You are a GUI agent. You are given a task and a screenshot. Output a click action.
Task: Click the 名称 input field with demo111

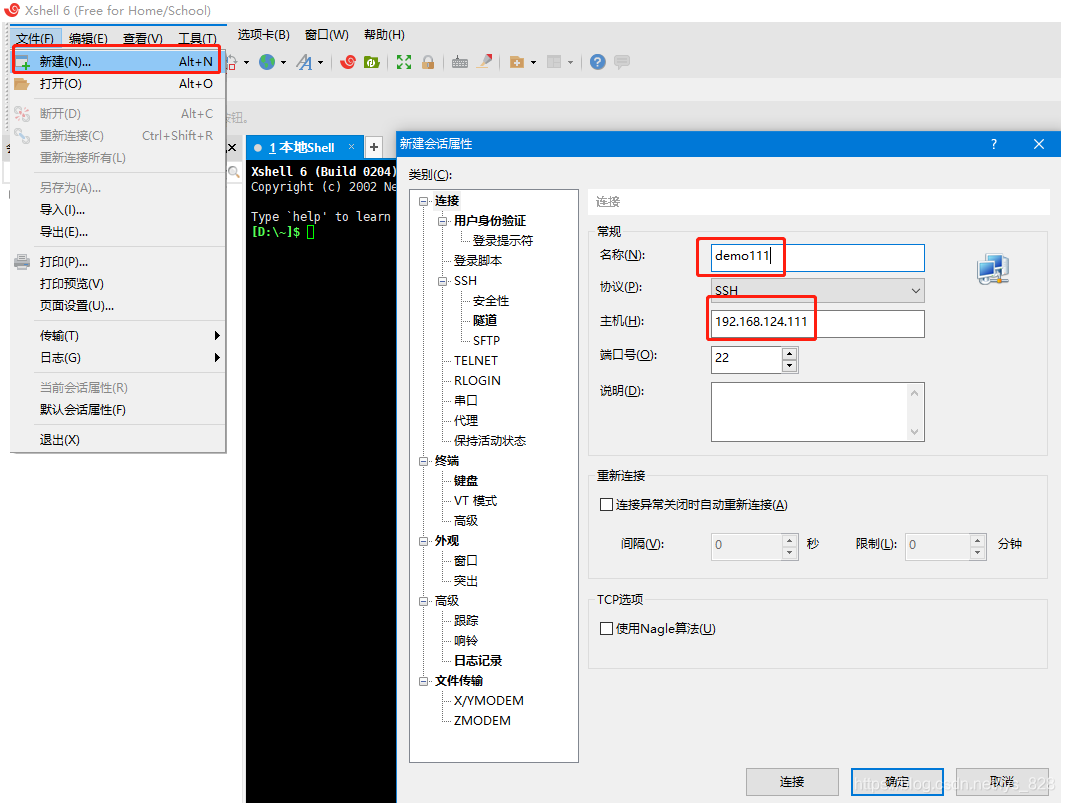pyautogui.click(x=818, y=257)
